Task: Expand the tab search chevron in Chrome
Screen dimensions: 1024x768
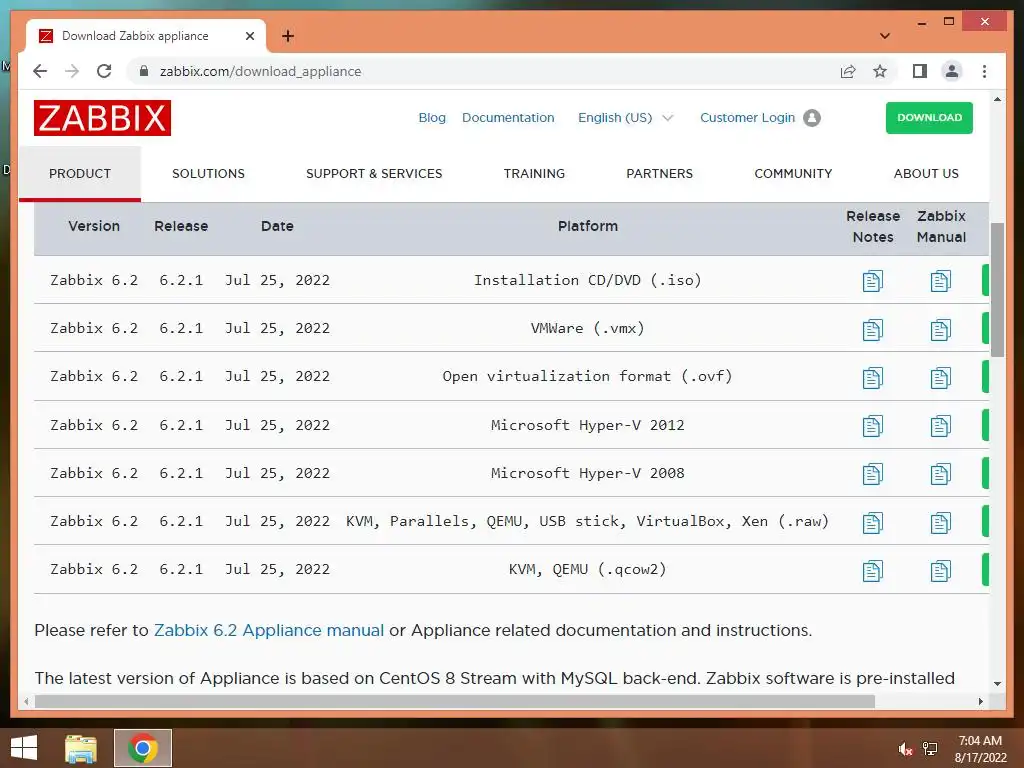Action: 885,36
